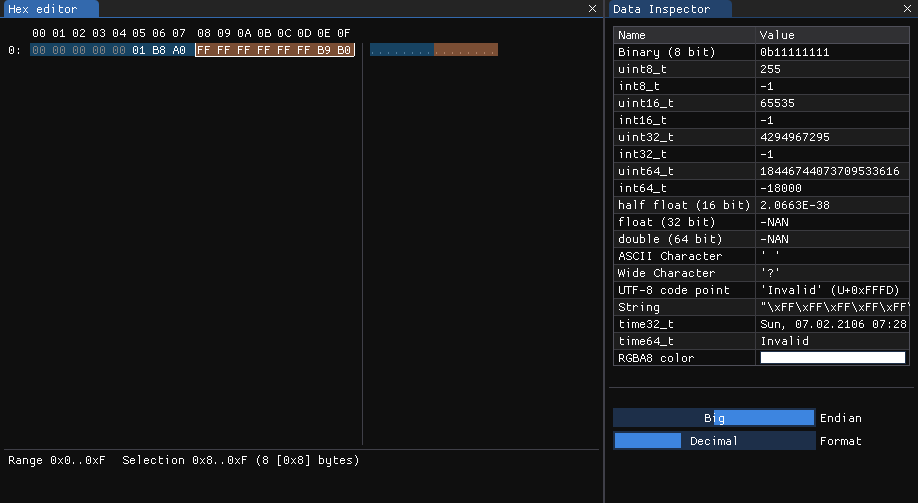Click the RGBA8 color white swatch
The image size is (918, 503).
pyautogui.click(x=832, y=358)
